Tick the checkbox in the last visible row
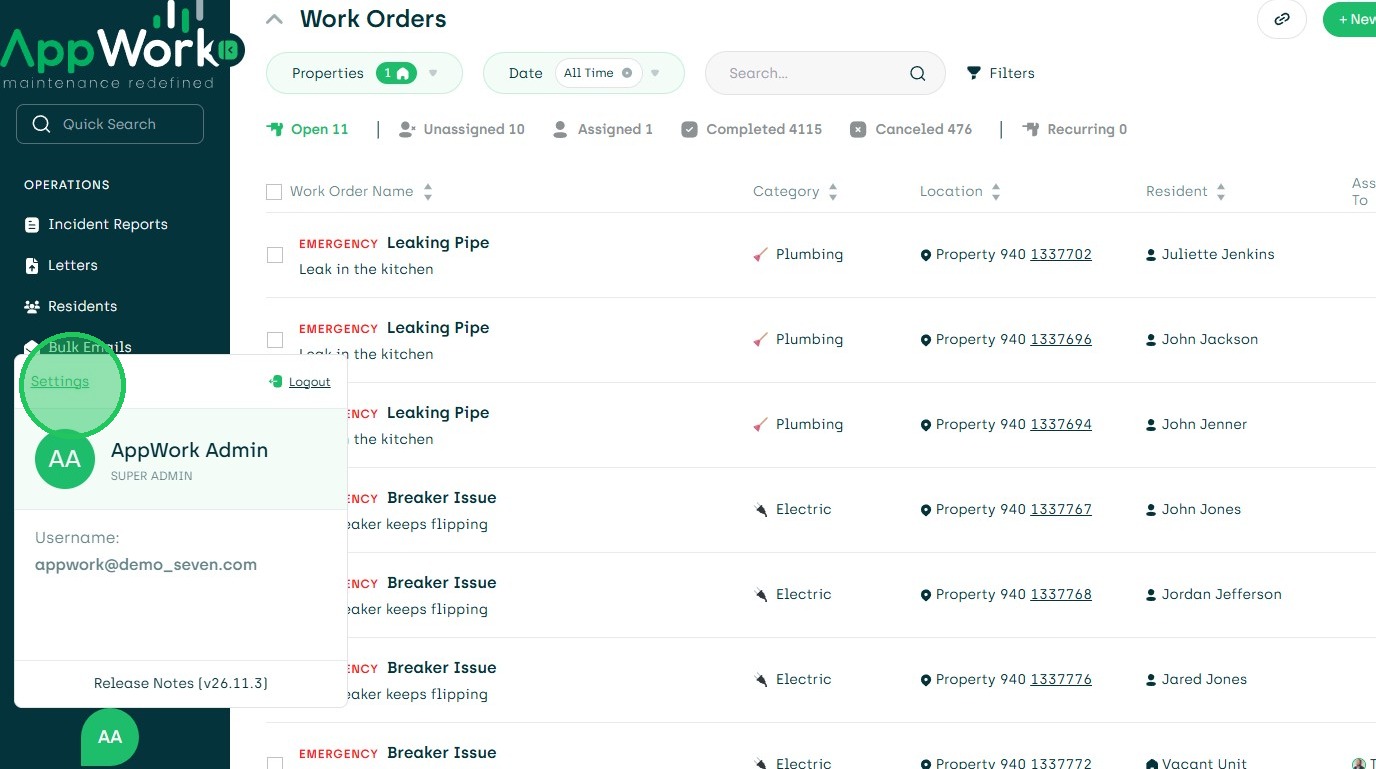This screenshot has width=1376, height=769. coord(275,764)
